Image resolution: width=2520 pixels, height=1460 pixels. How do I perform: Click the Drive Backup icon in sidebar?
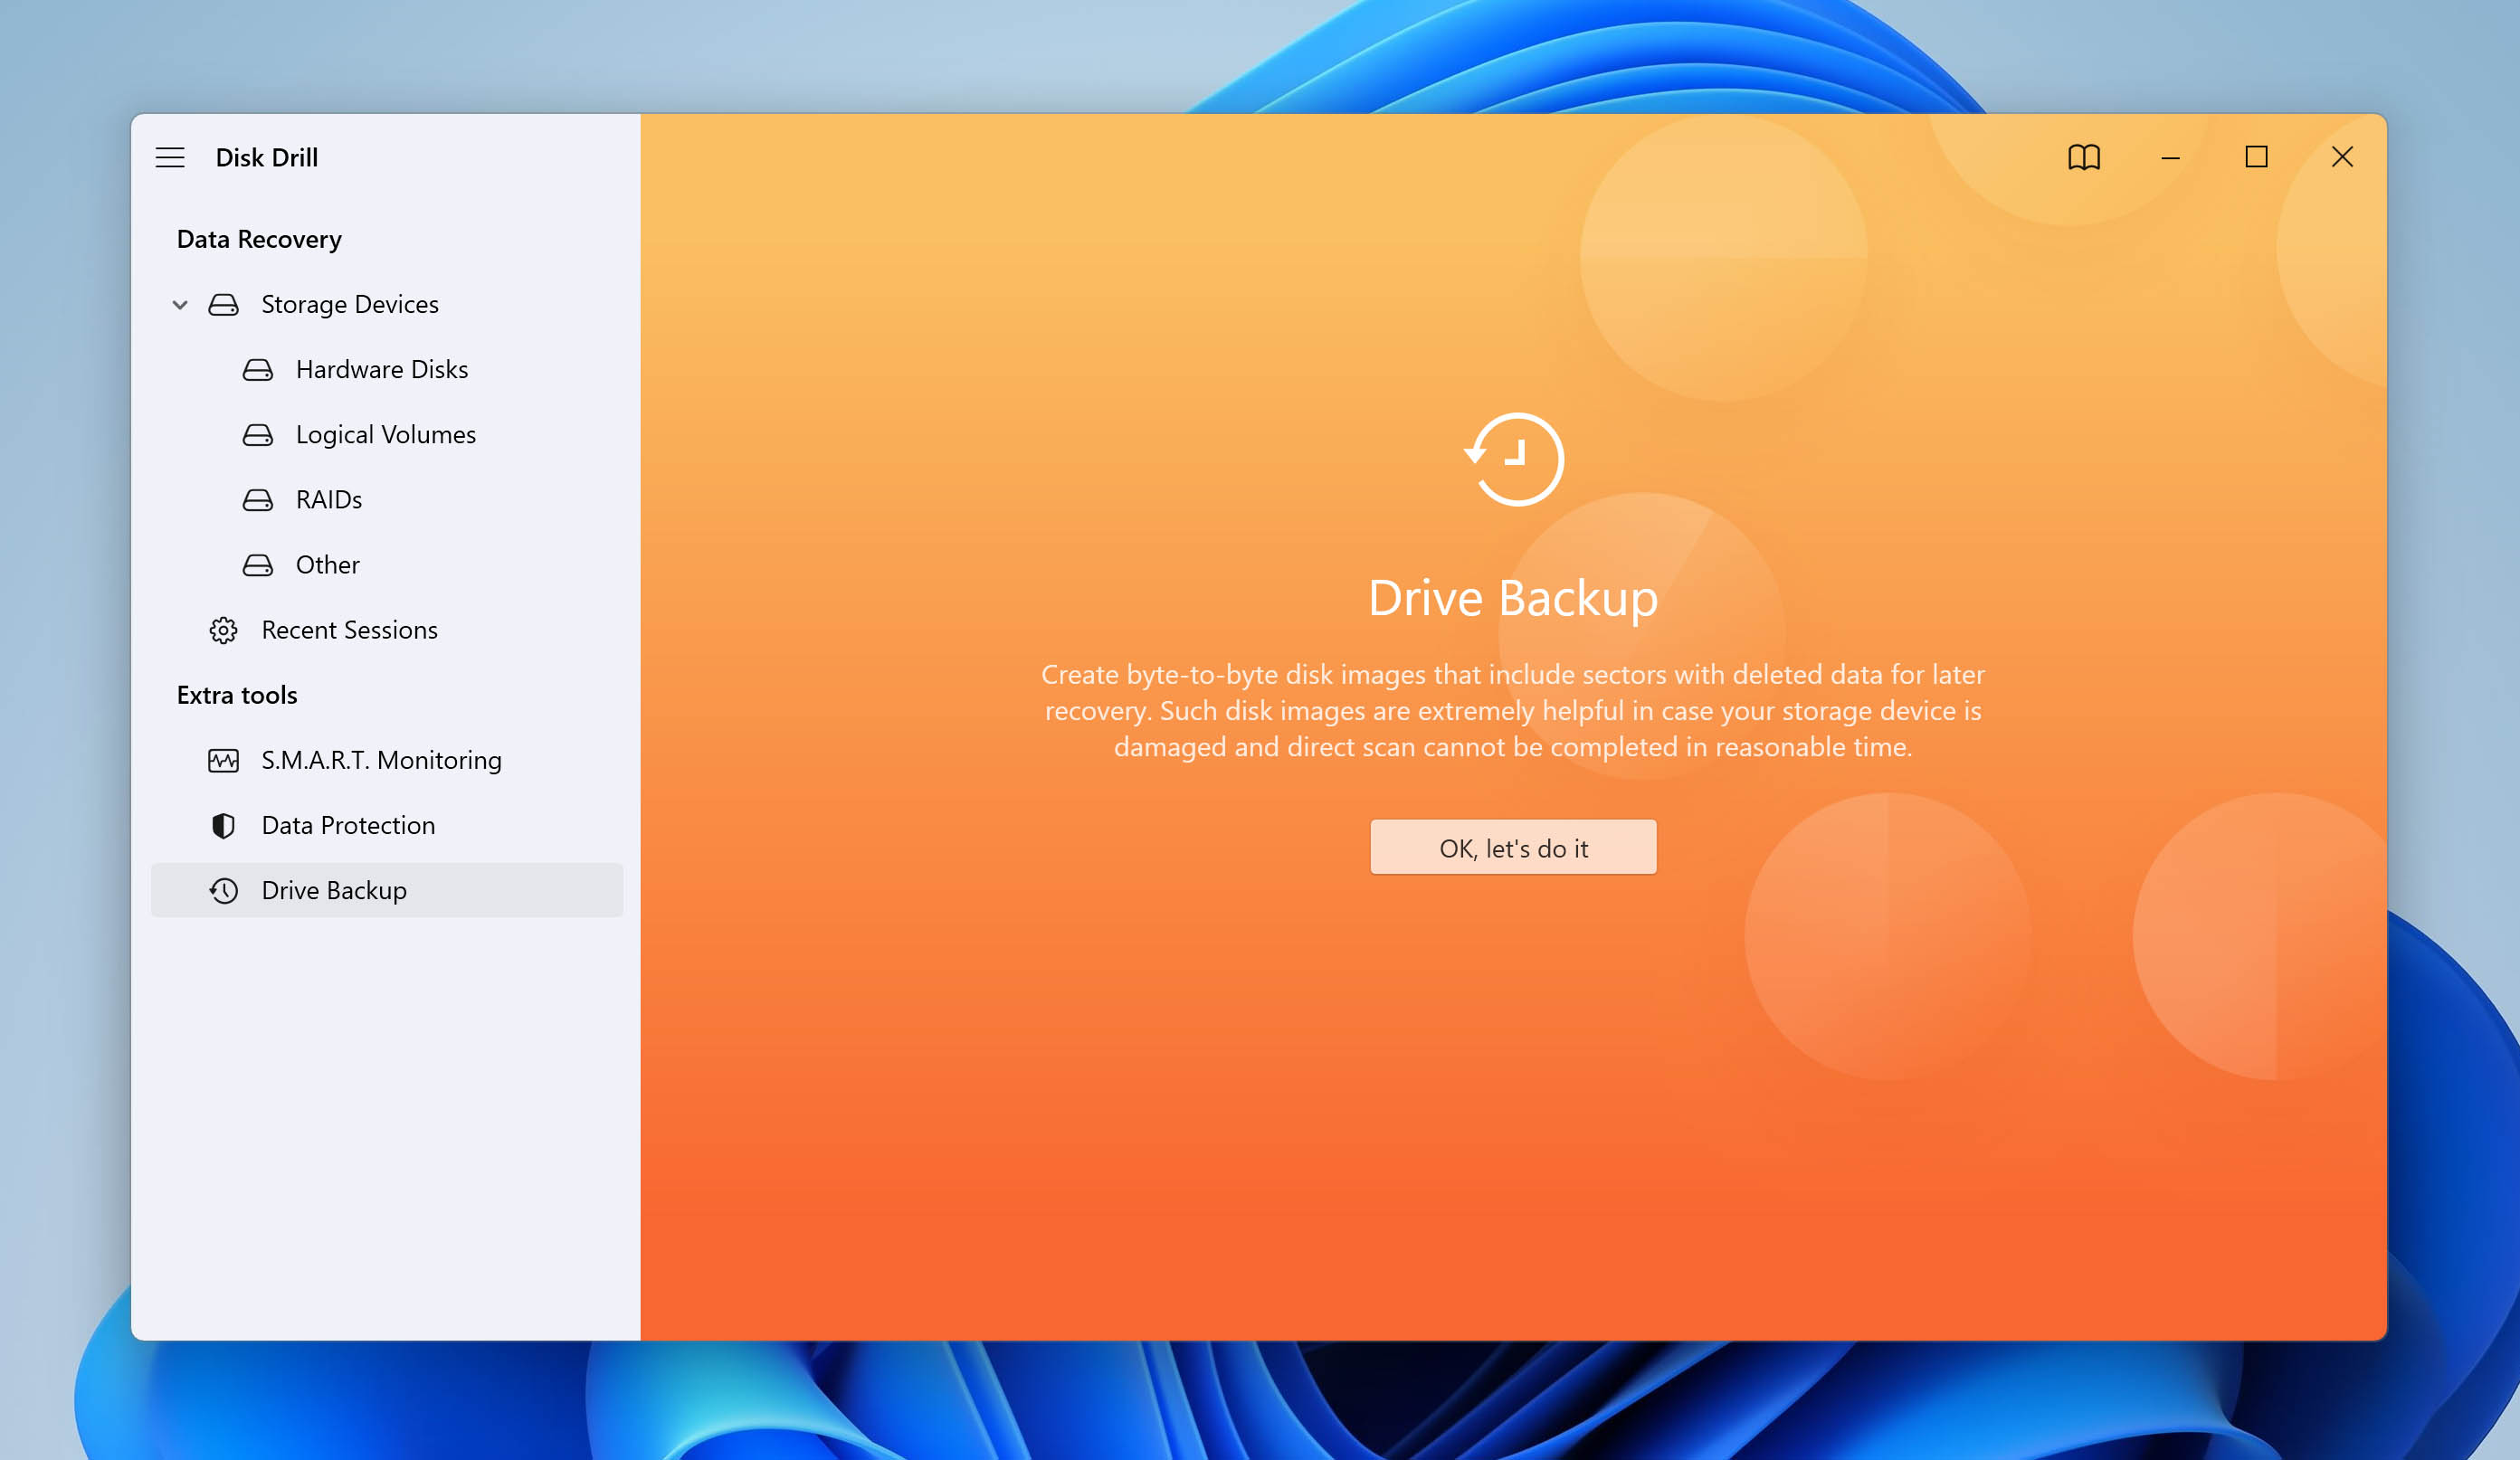click(223, 888)
